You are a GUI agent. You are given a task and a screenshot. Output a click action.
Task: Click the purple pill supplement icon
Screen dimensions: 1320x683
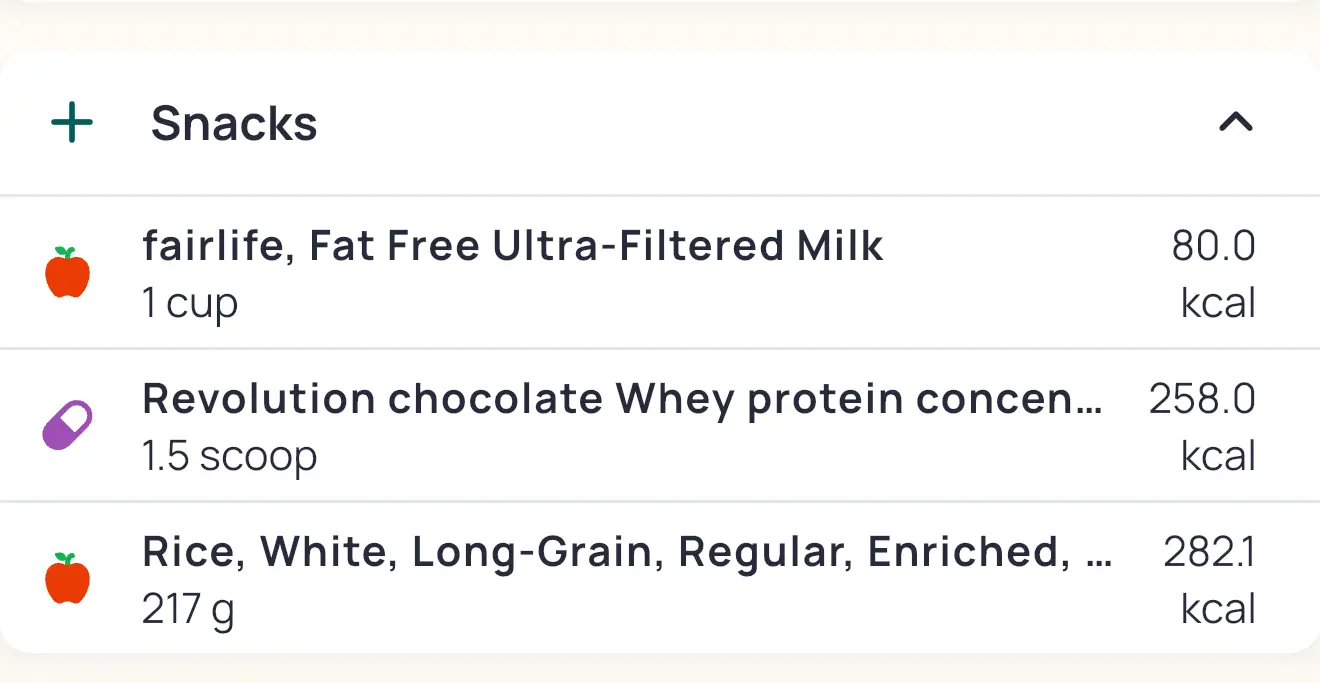tap(68, 426)
